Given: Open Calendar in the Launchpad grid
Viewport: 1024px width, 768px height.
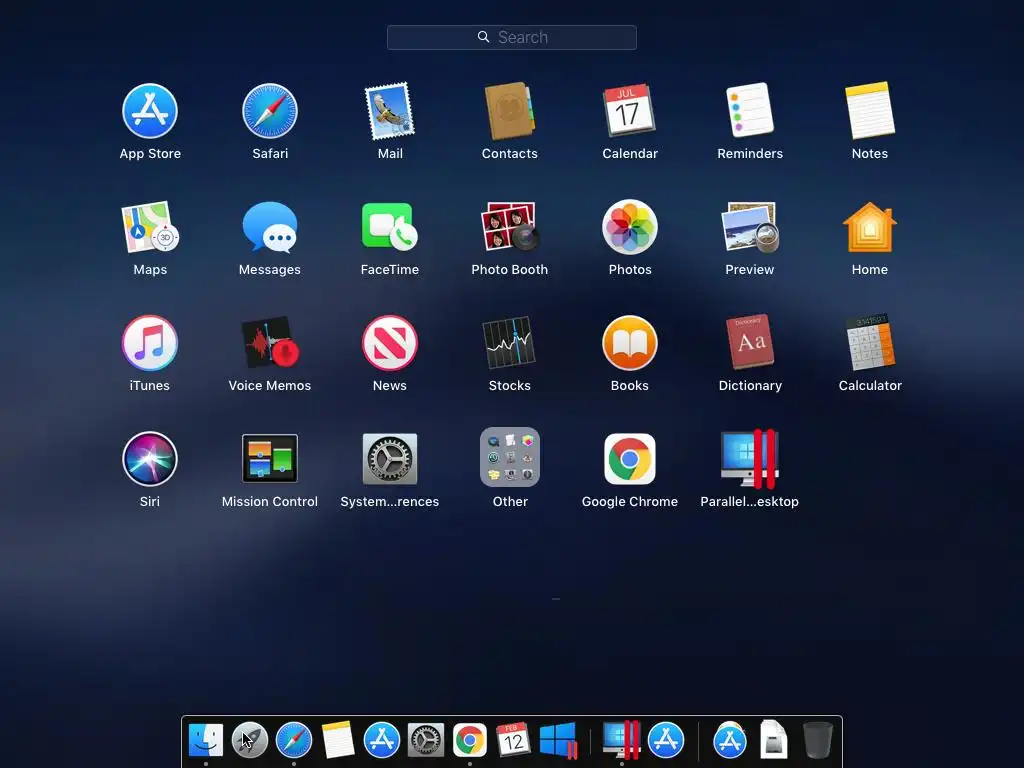Looking at the screenshot, I should (x=629, y=110).
